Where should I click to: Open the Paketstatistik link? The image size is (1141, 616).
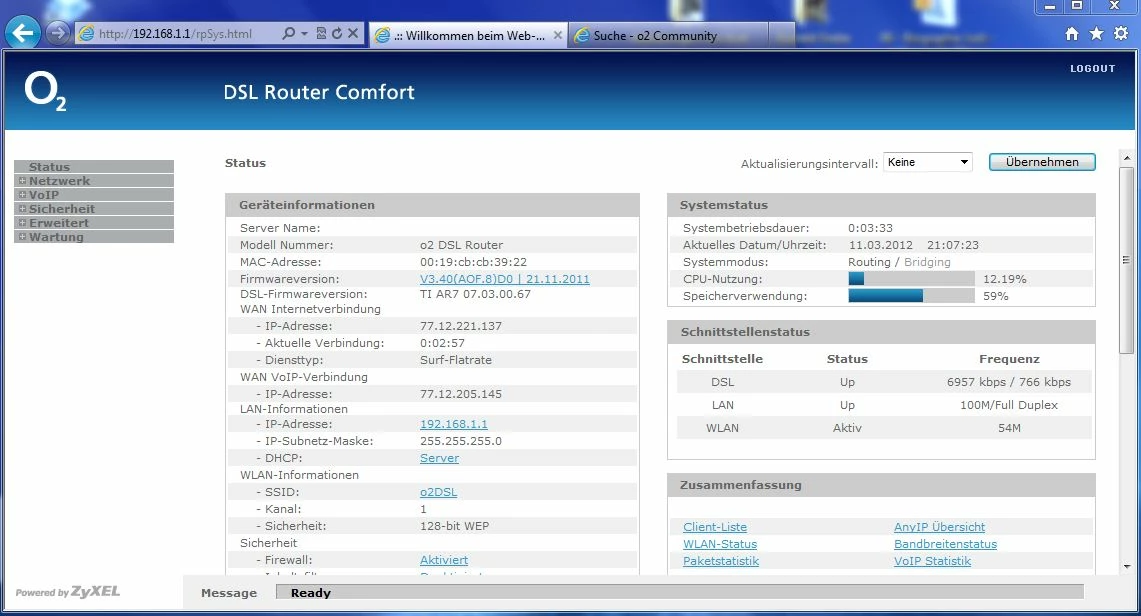click(x=720, y=561)
